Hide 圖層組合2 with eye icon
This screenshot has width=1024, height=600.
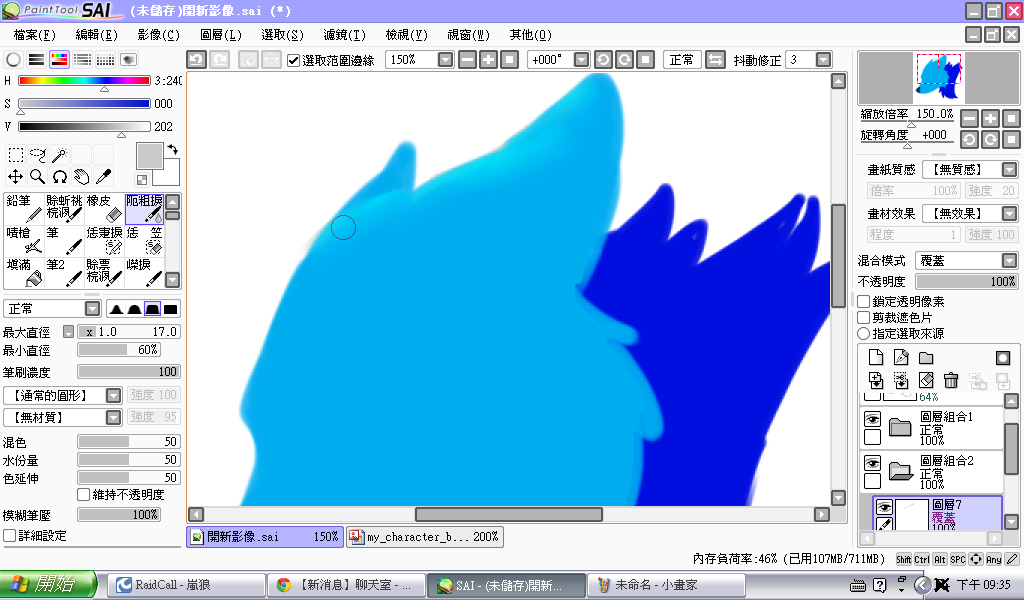tap(872, 462)
